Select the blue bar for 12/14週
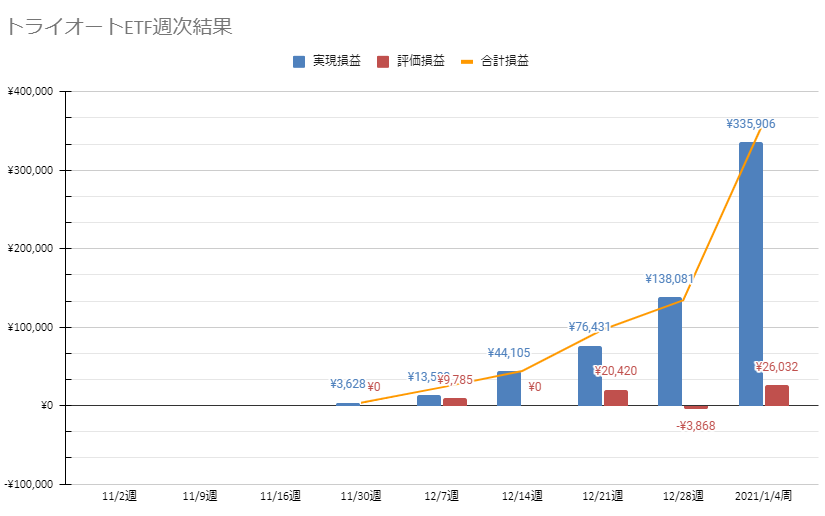Viewport: 825px width, 516px height. [509, 388]
